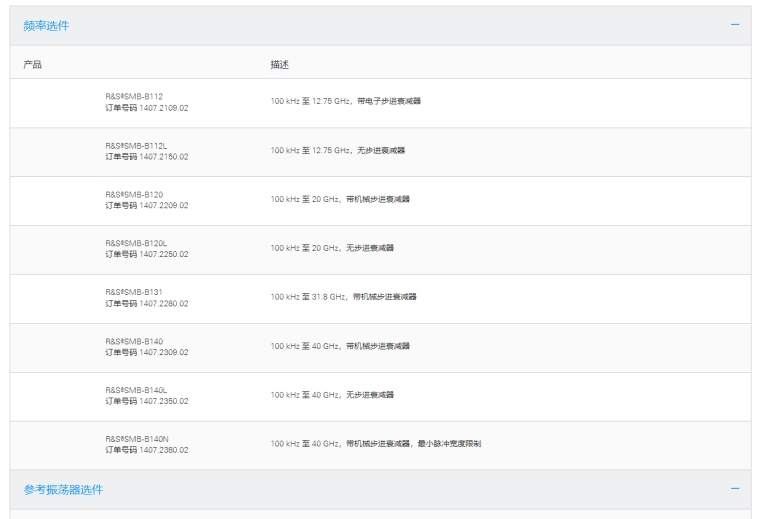The height and width of the screenshot is (519, 760).
Task: Select the R&S®SMB-B140N product name
Action: 137,439
